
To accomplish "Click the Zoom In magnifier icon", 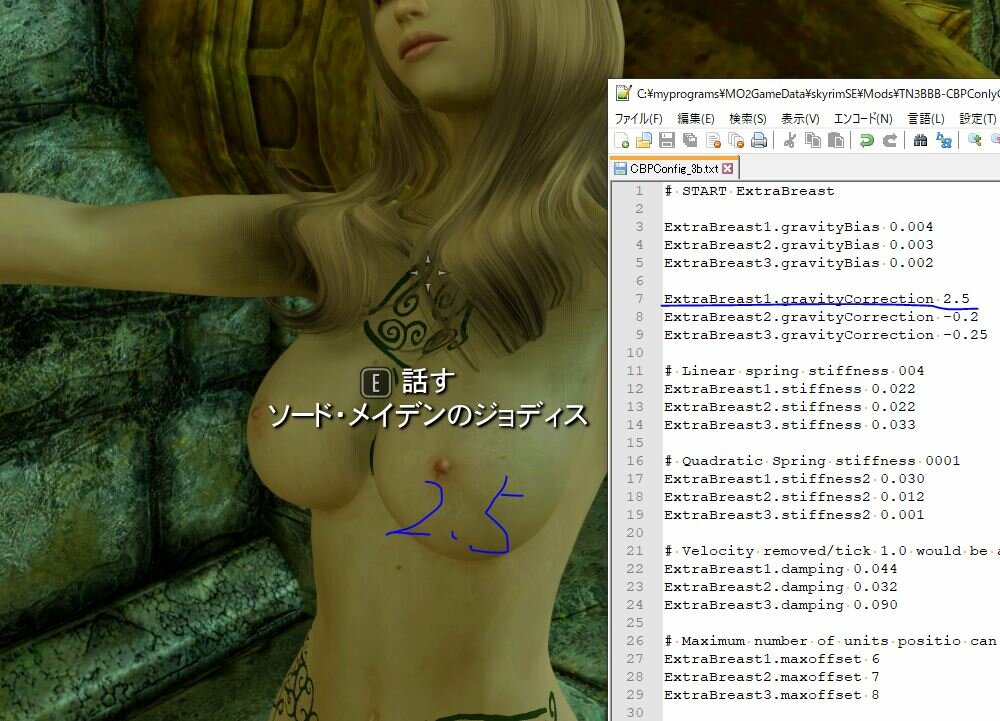I will pyautogui.click(x=974, y=140).
